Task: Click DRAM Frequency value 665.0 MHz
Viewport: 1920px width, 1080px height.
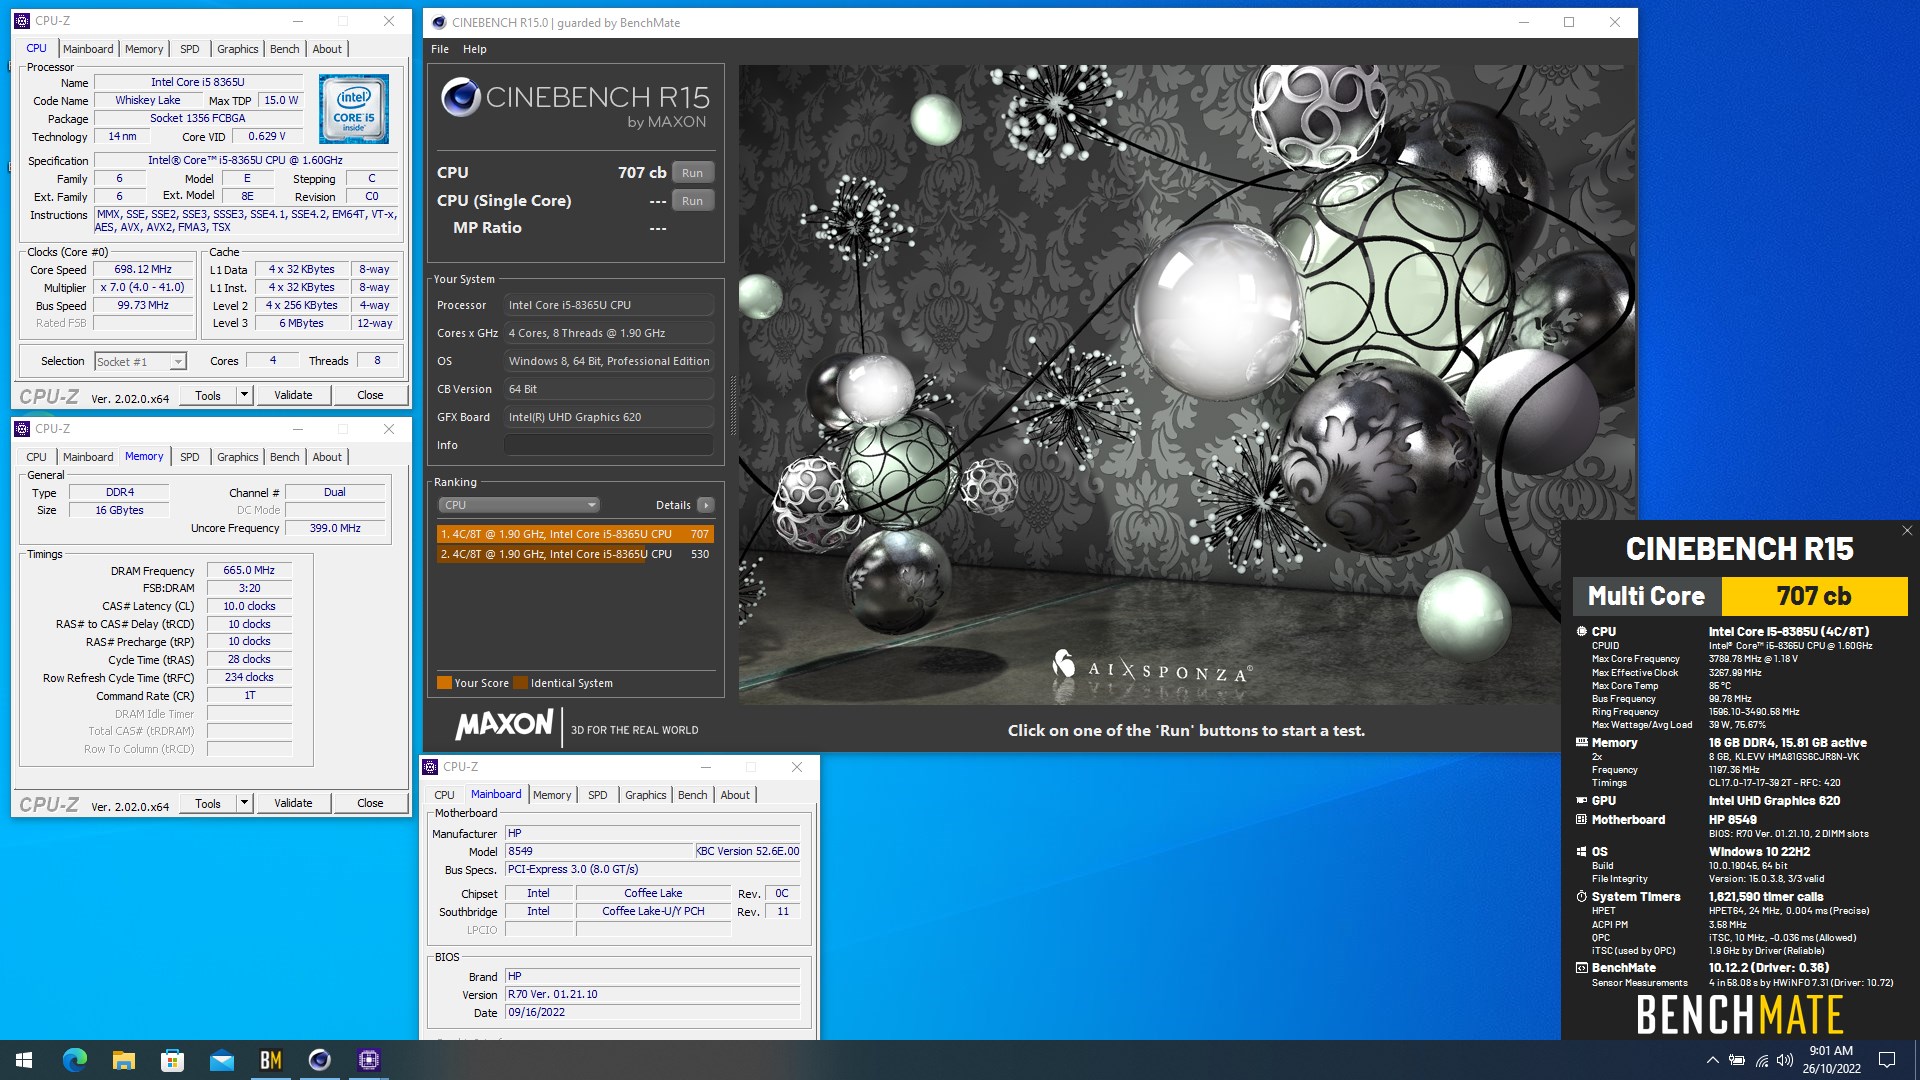Action: click(x=249, y=570)
